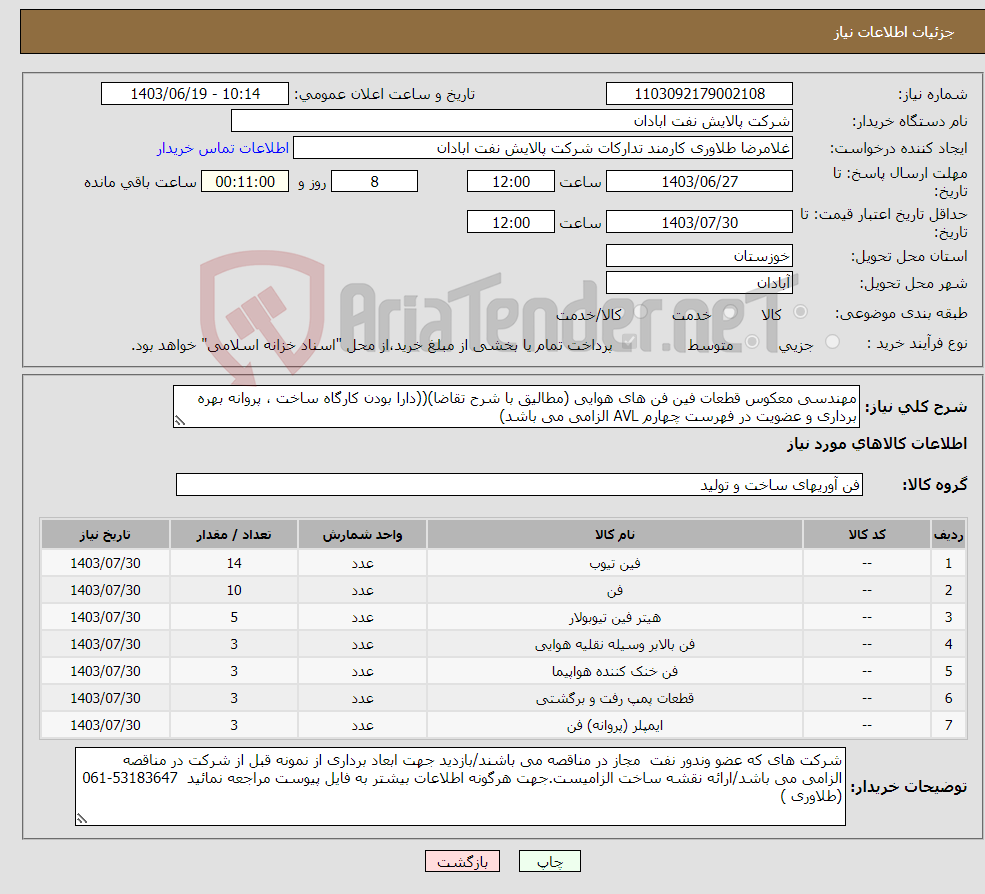Click the request creator field غلامرضا طلاوری

pyautogui.click(x=543, y=148)
